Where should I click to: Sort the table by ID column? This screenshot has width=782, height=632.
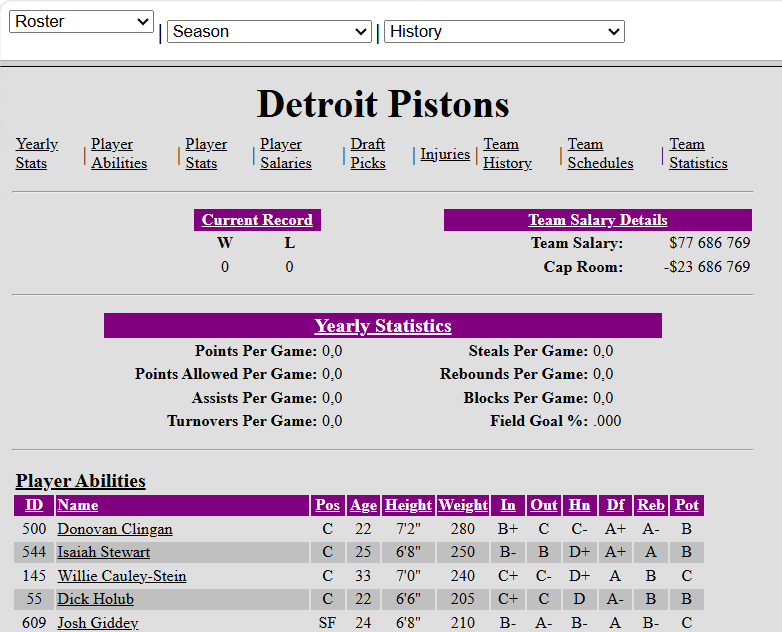click(34, 505)
